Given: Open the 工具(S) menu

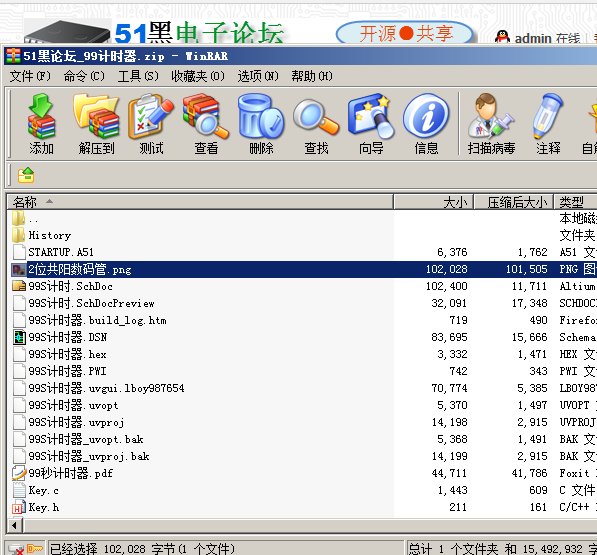Looking at the screenshot, I should click(x=138, y=76).
